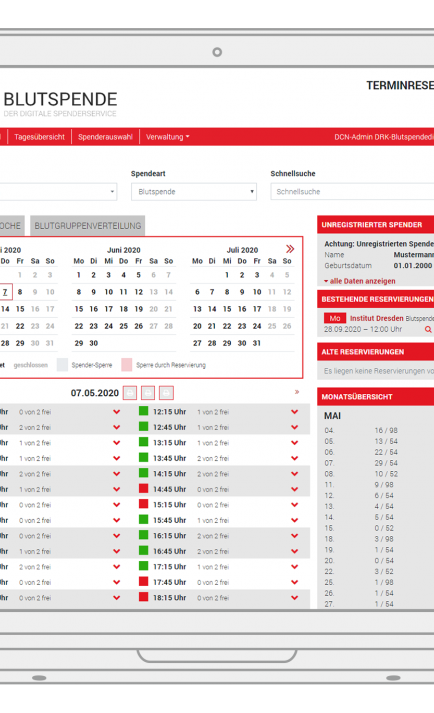Viewport: 434px width, 713px height.
Task: Expand the 18:15 Uhr slot row
Action: [x=294, y=598]
